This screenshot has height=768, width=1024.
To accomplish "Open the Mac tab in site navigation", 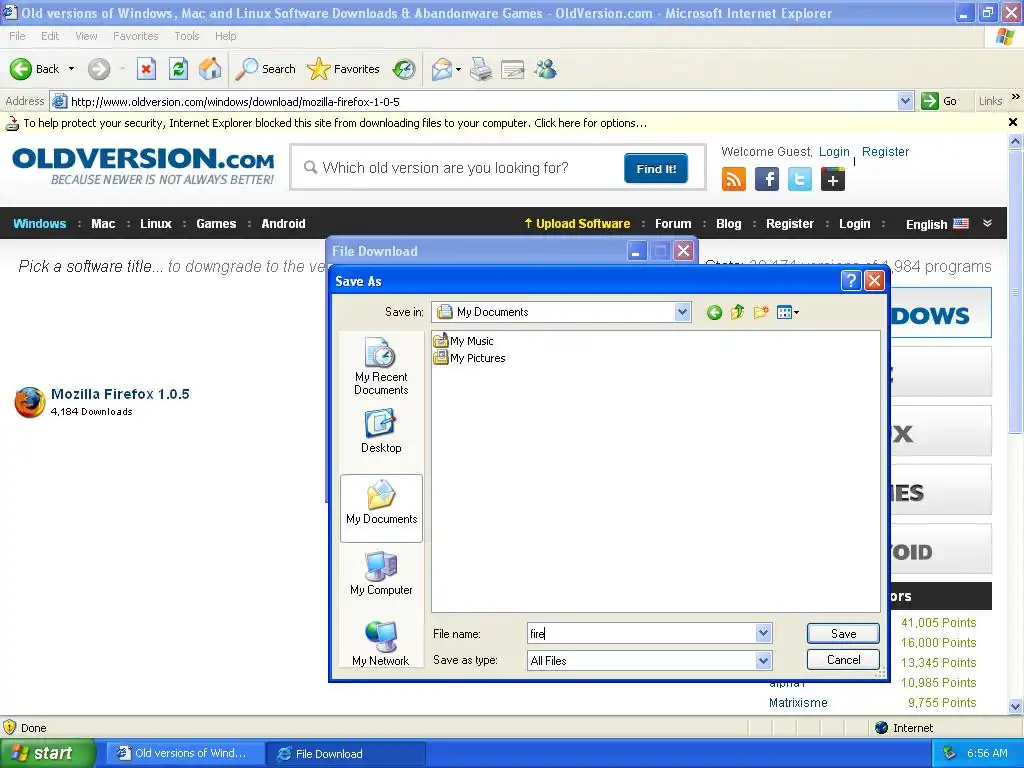I will (x=103, y=223).
